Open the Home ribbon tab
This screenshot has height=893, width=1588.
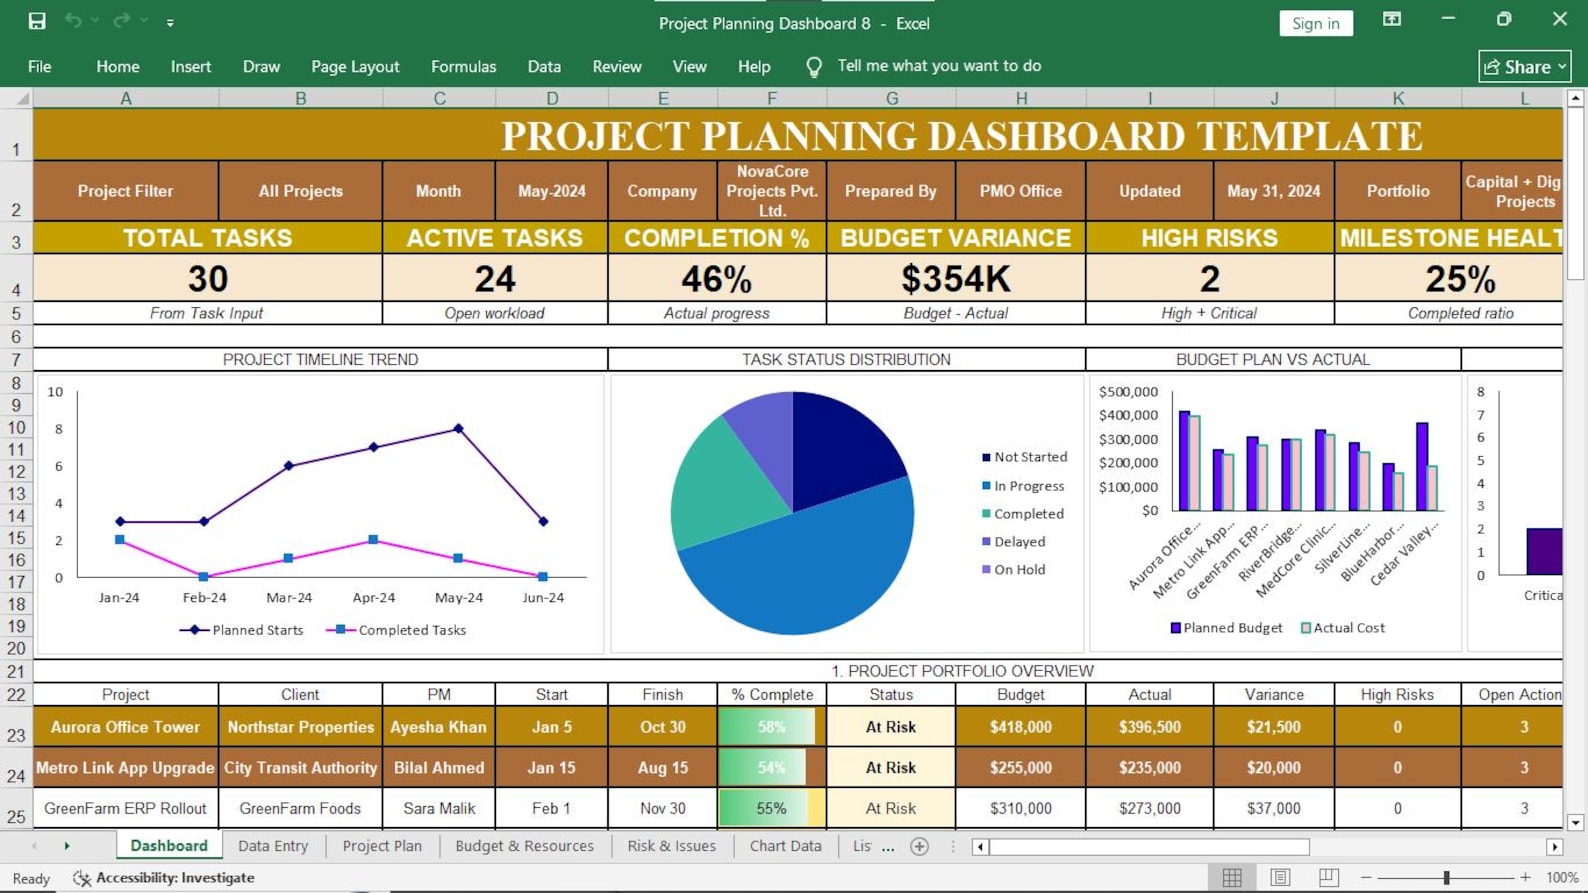pyautogui.click(x=118, y=67)
